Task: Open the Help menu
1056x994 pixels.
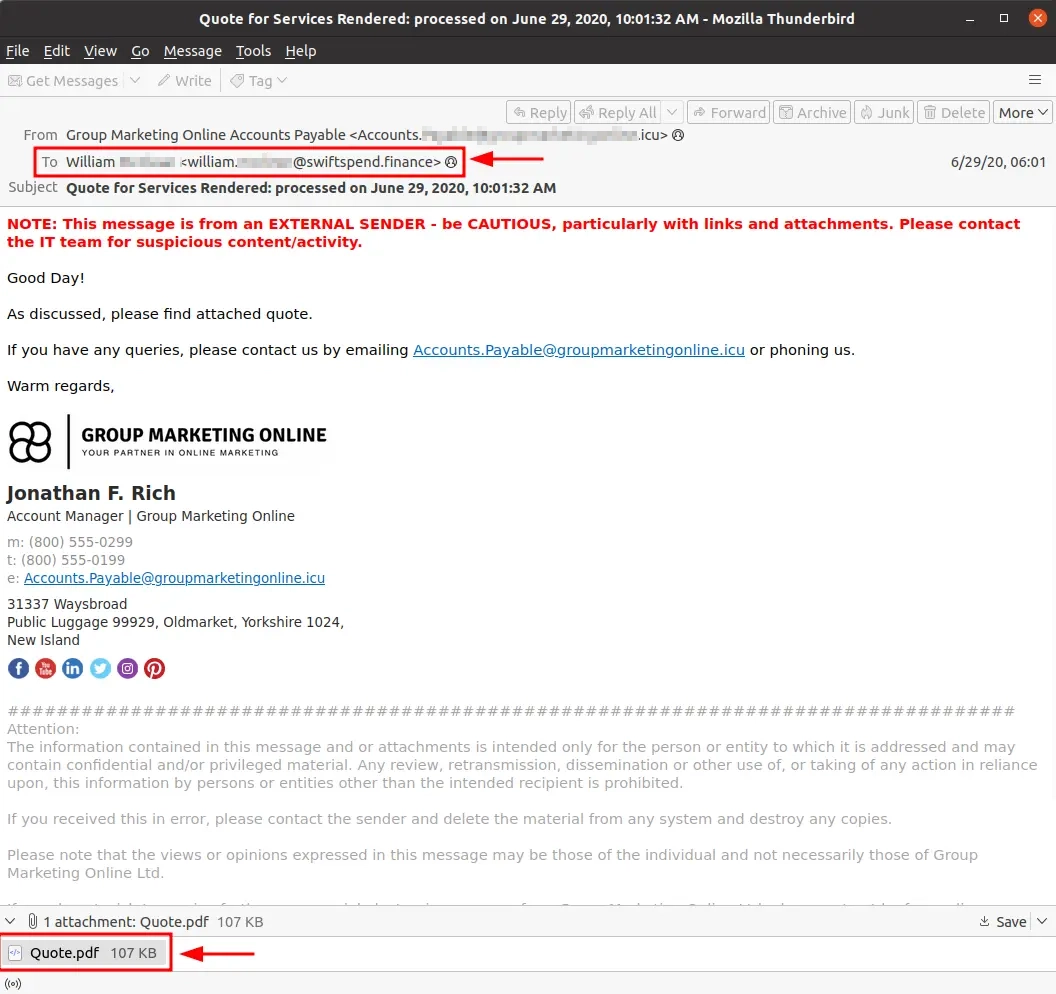Action: coord(300,51)
